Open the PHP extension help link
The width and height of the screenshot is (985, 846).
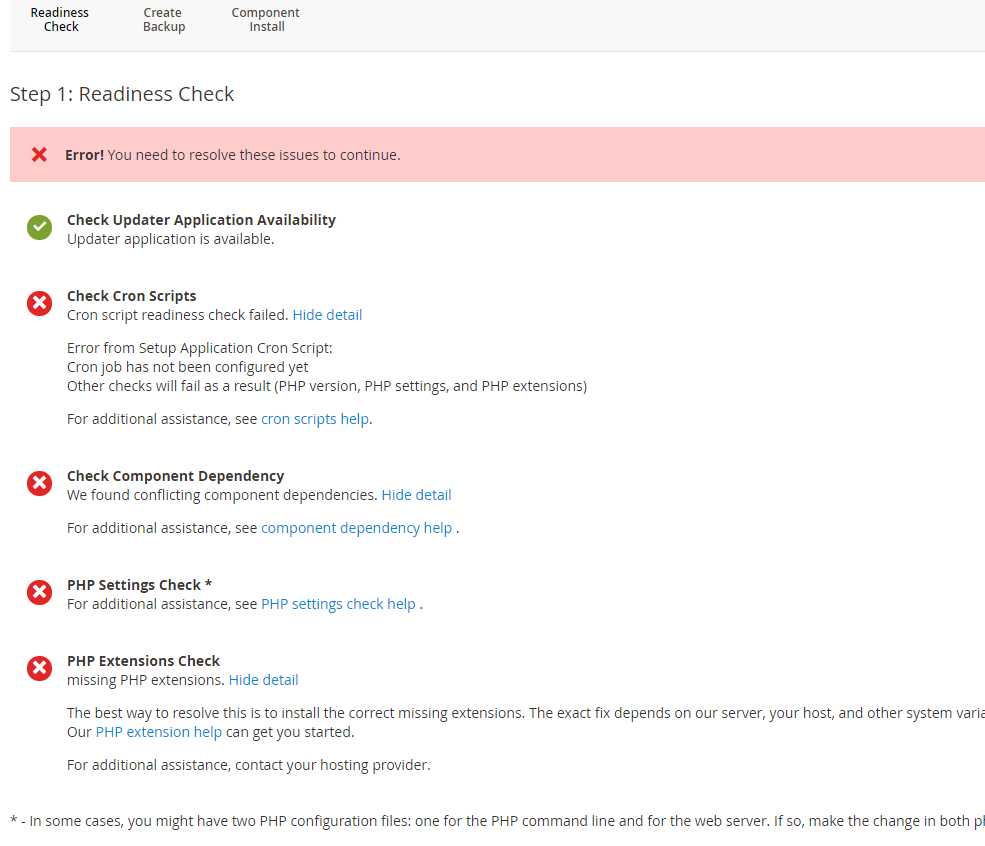pos(158,732)
